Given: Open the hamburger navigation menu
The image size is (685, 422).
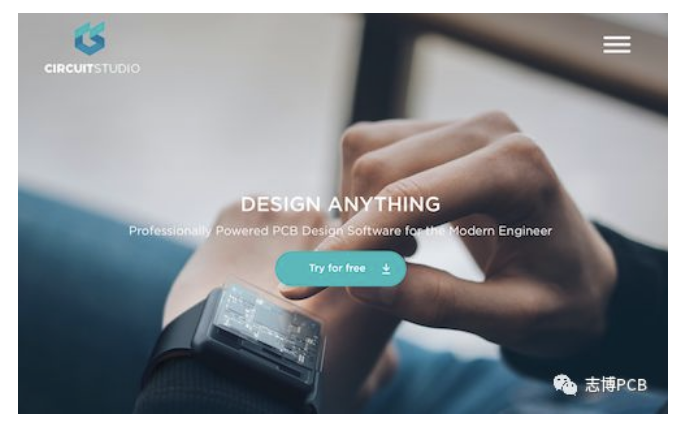Looking at the screenshot, I should (x=616, y=45).
